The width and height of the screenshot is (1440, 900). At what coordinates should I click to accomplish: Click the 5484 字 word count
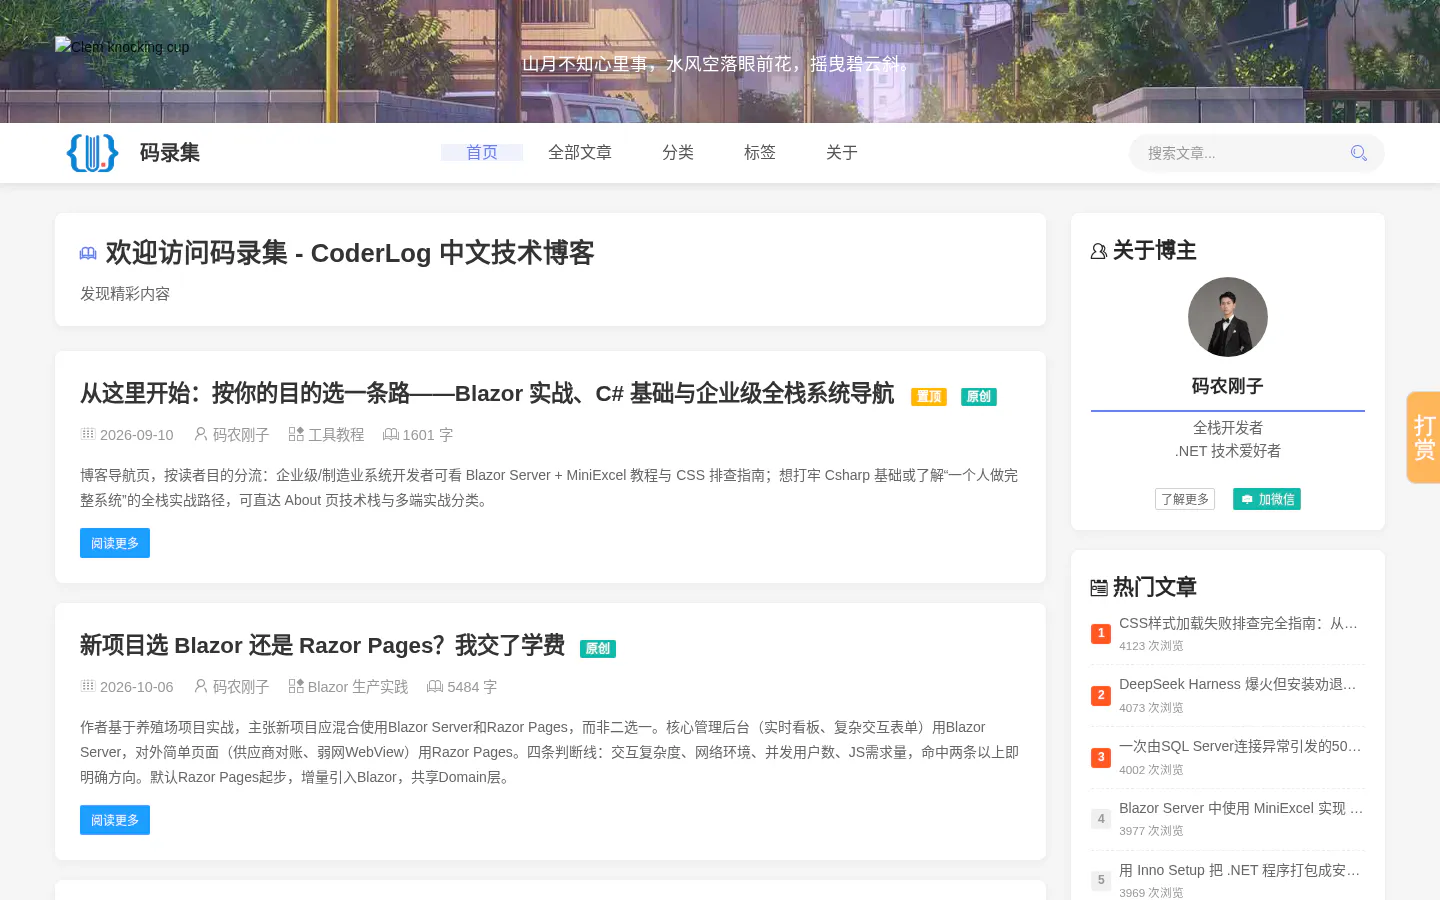pos(472,687)
